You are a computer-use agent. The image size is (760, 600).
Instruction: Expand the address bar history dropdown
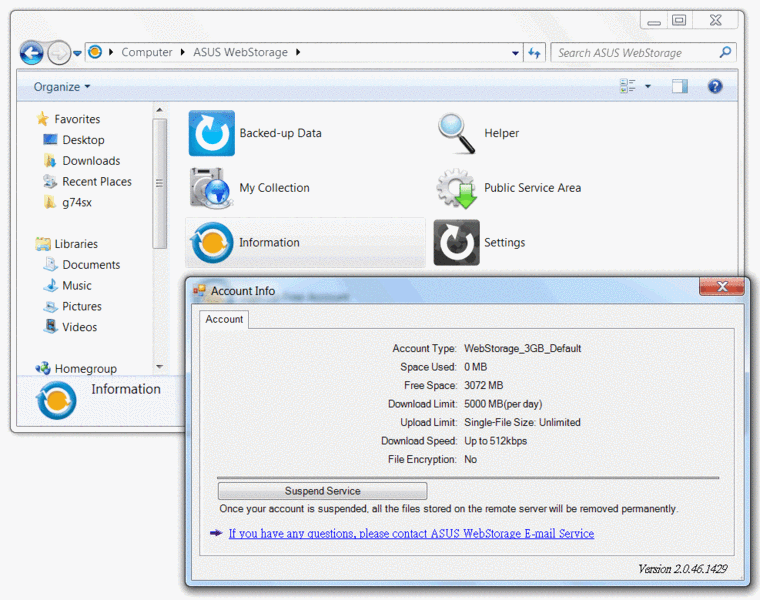515,53
